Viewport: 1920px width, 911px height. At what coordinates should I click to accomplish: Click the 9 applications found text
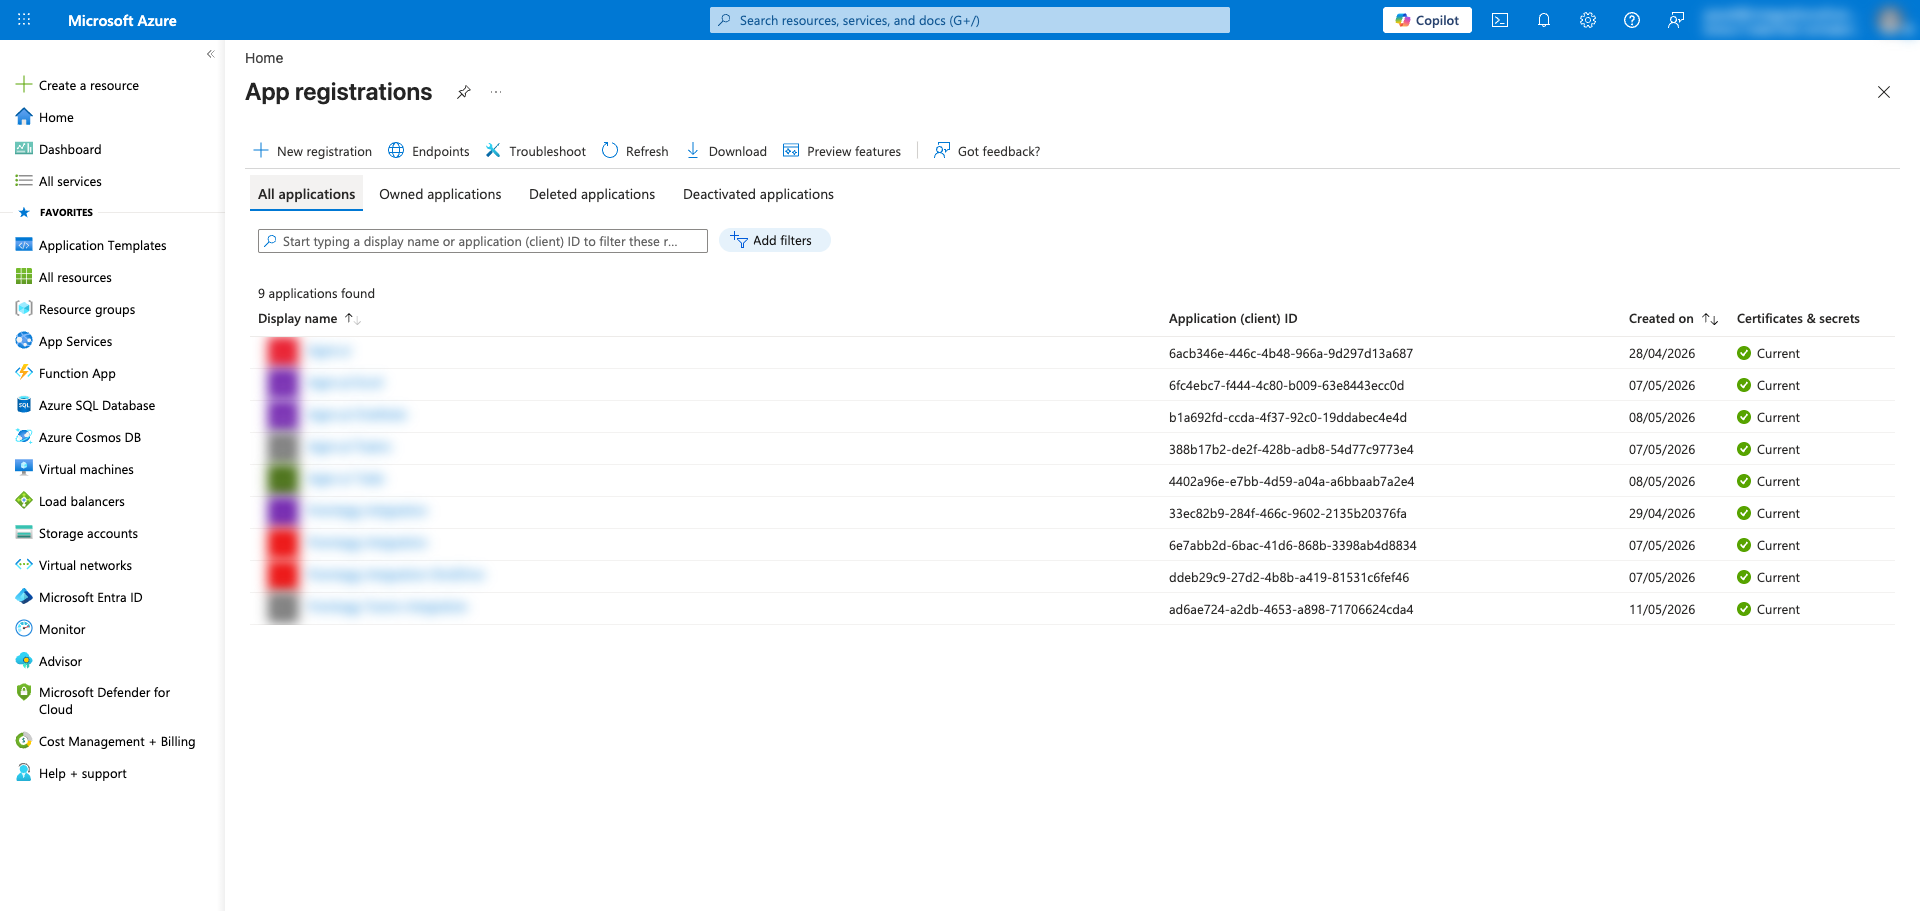coord(316,293)
